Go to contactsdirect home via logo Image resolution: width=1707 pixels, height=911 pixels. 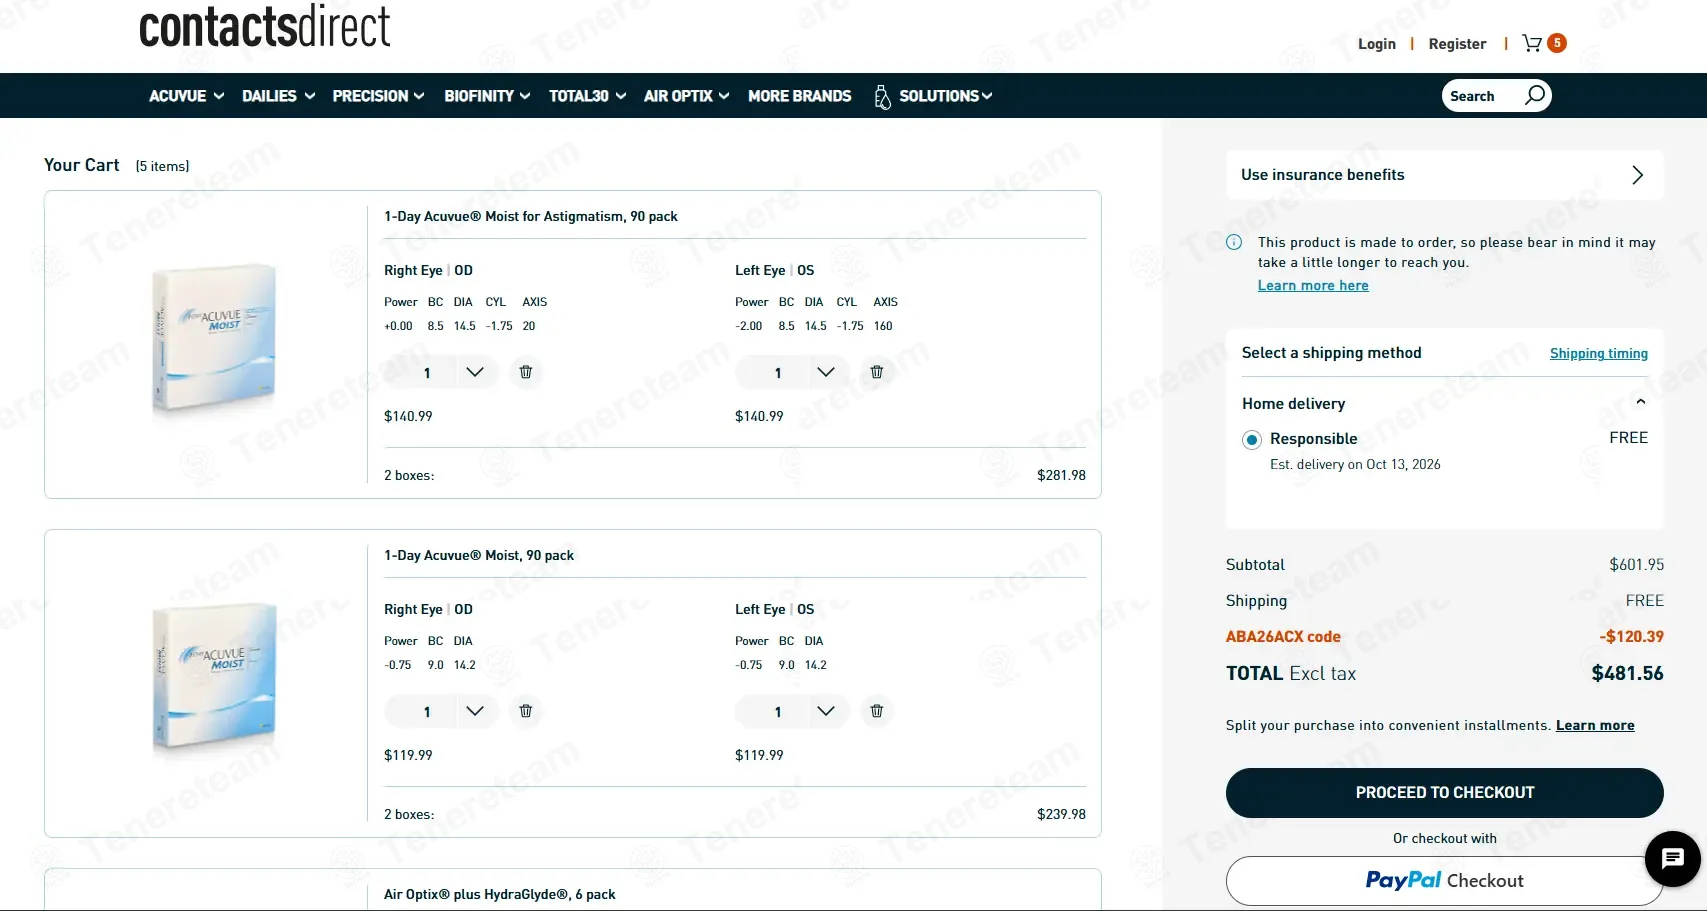(x=265, y=27)
